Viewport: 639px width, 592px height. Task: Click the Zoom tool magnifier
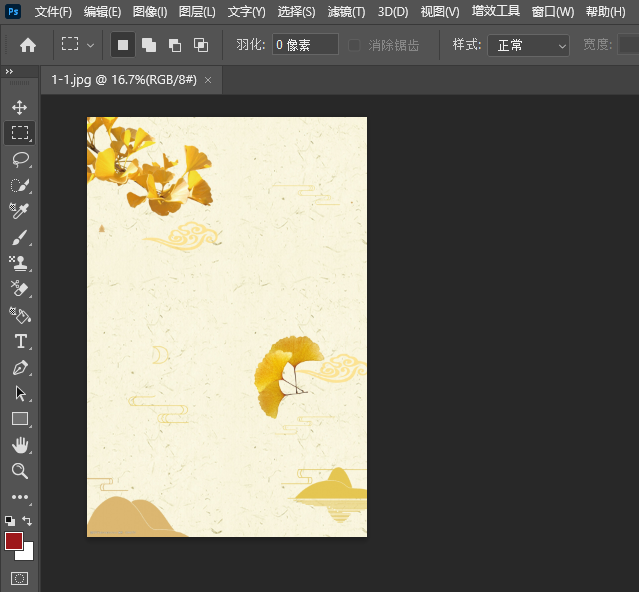pos(20,471)
